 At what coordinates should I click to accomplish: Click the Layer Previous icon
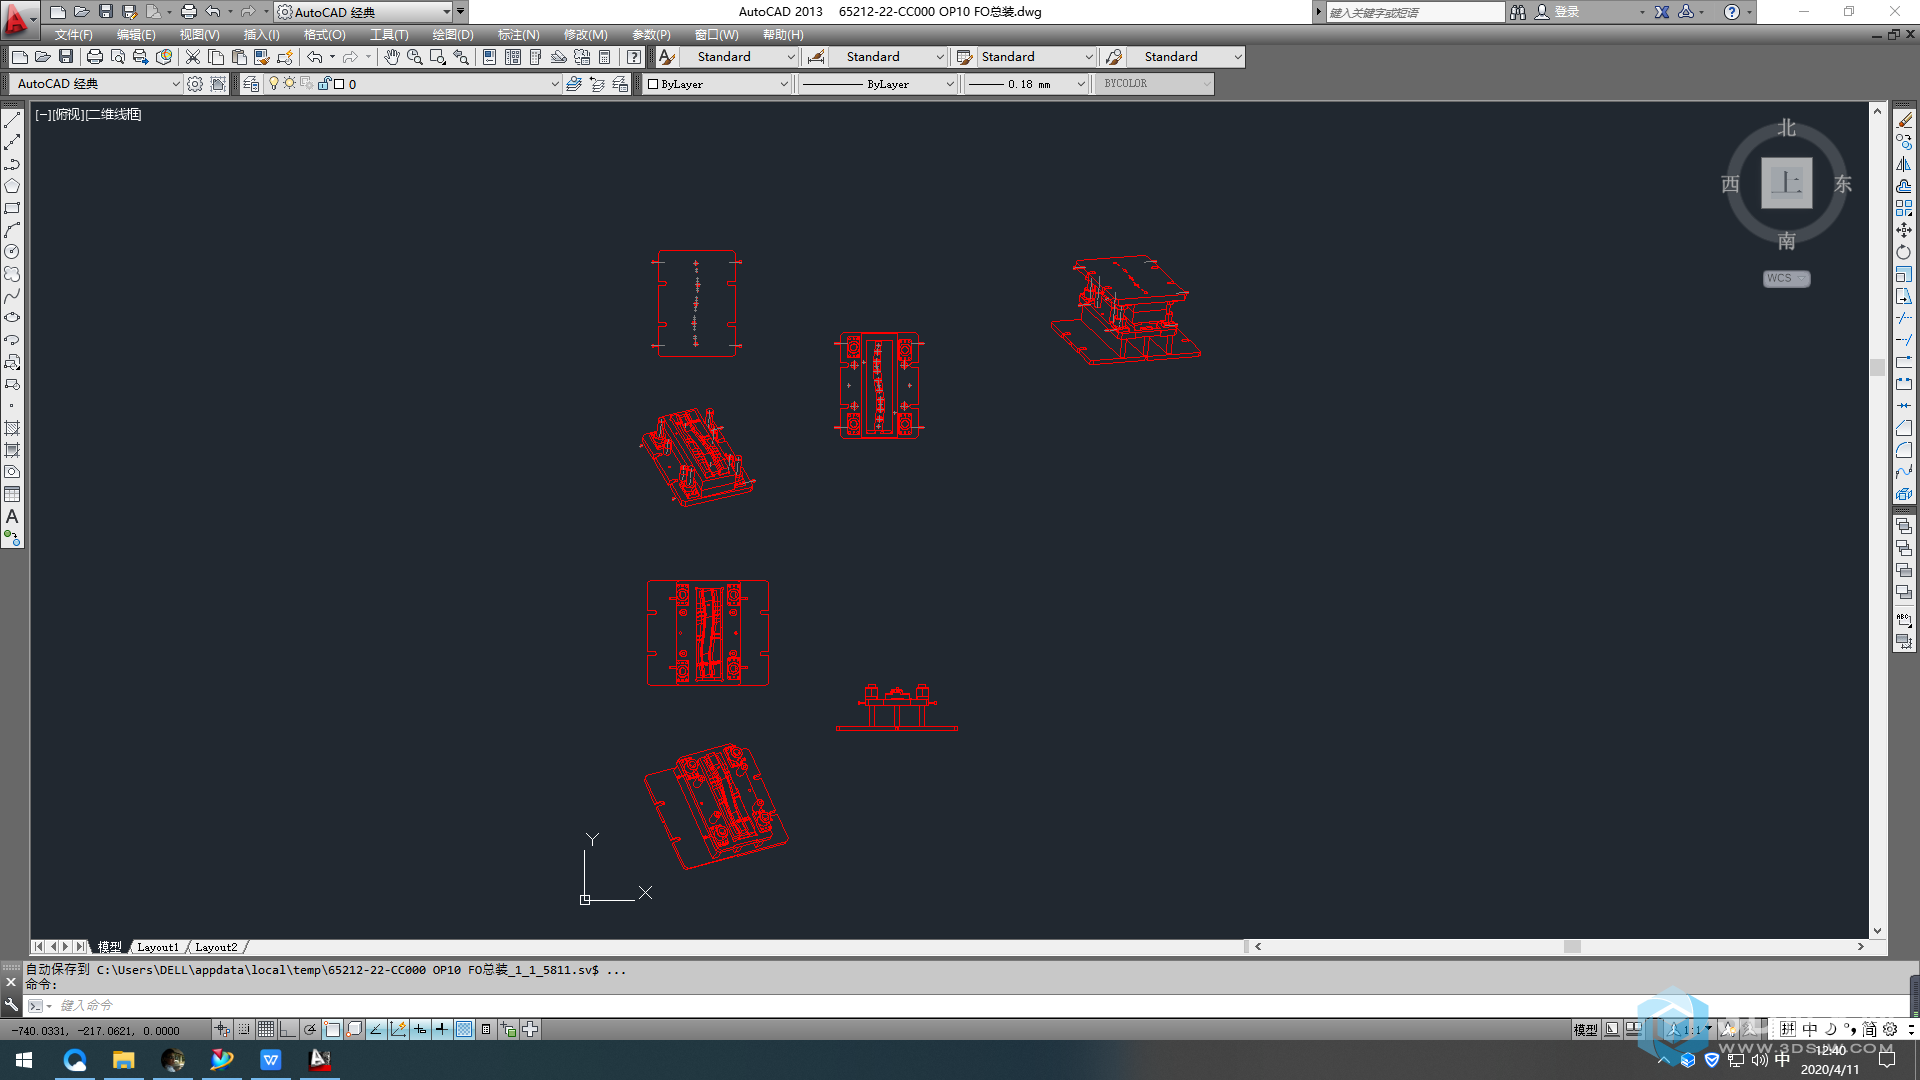pos(597,84)
